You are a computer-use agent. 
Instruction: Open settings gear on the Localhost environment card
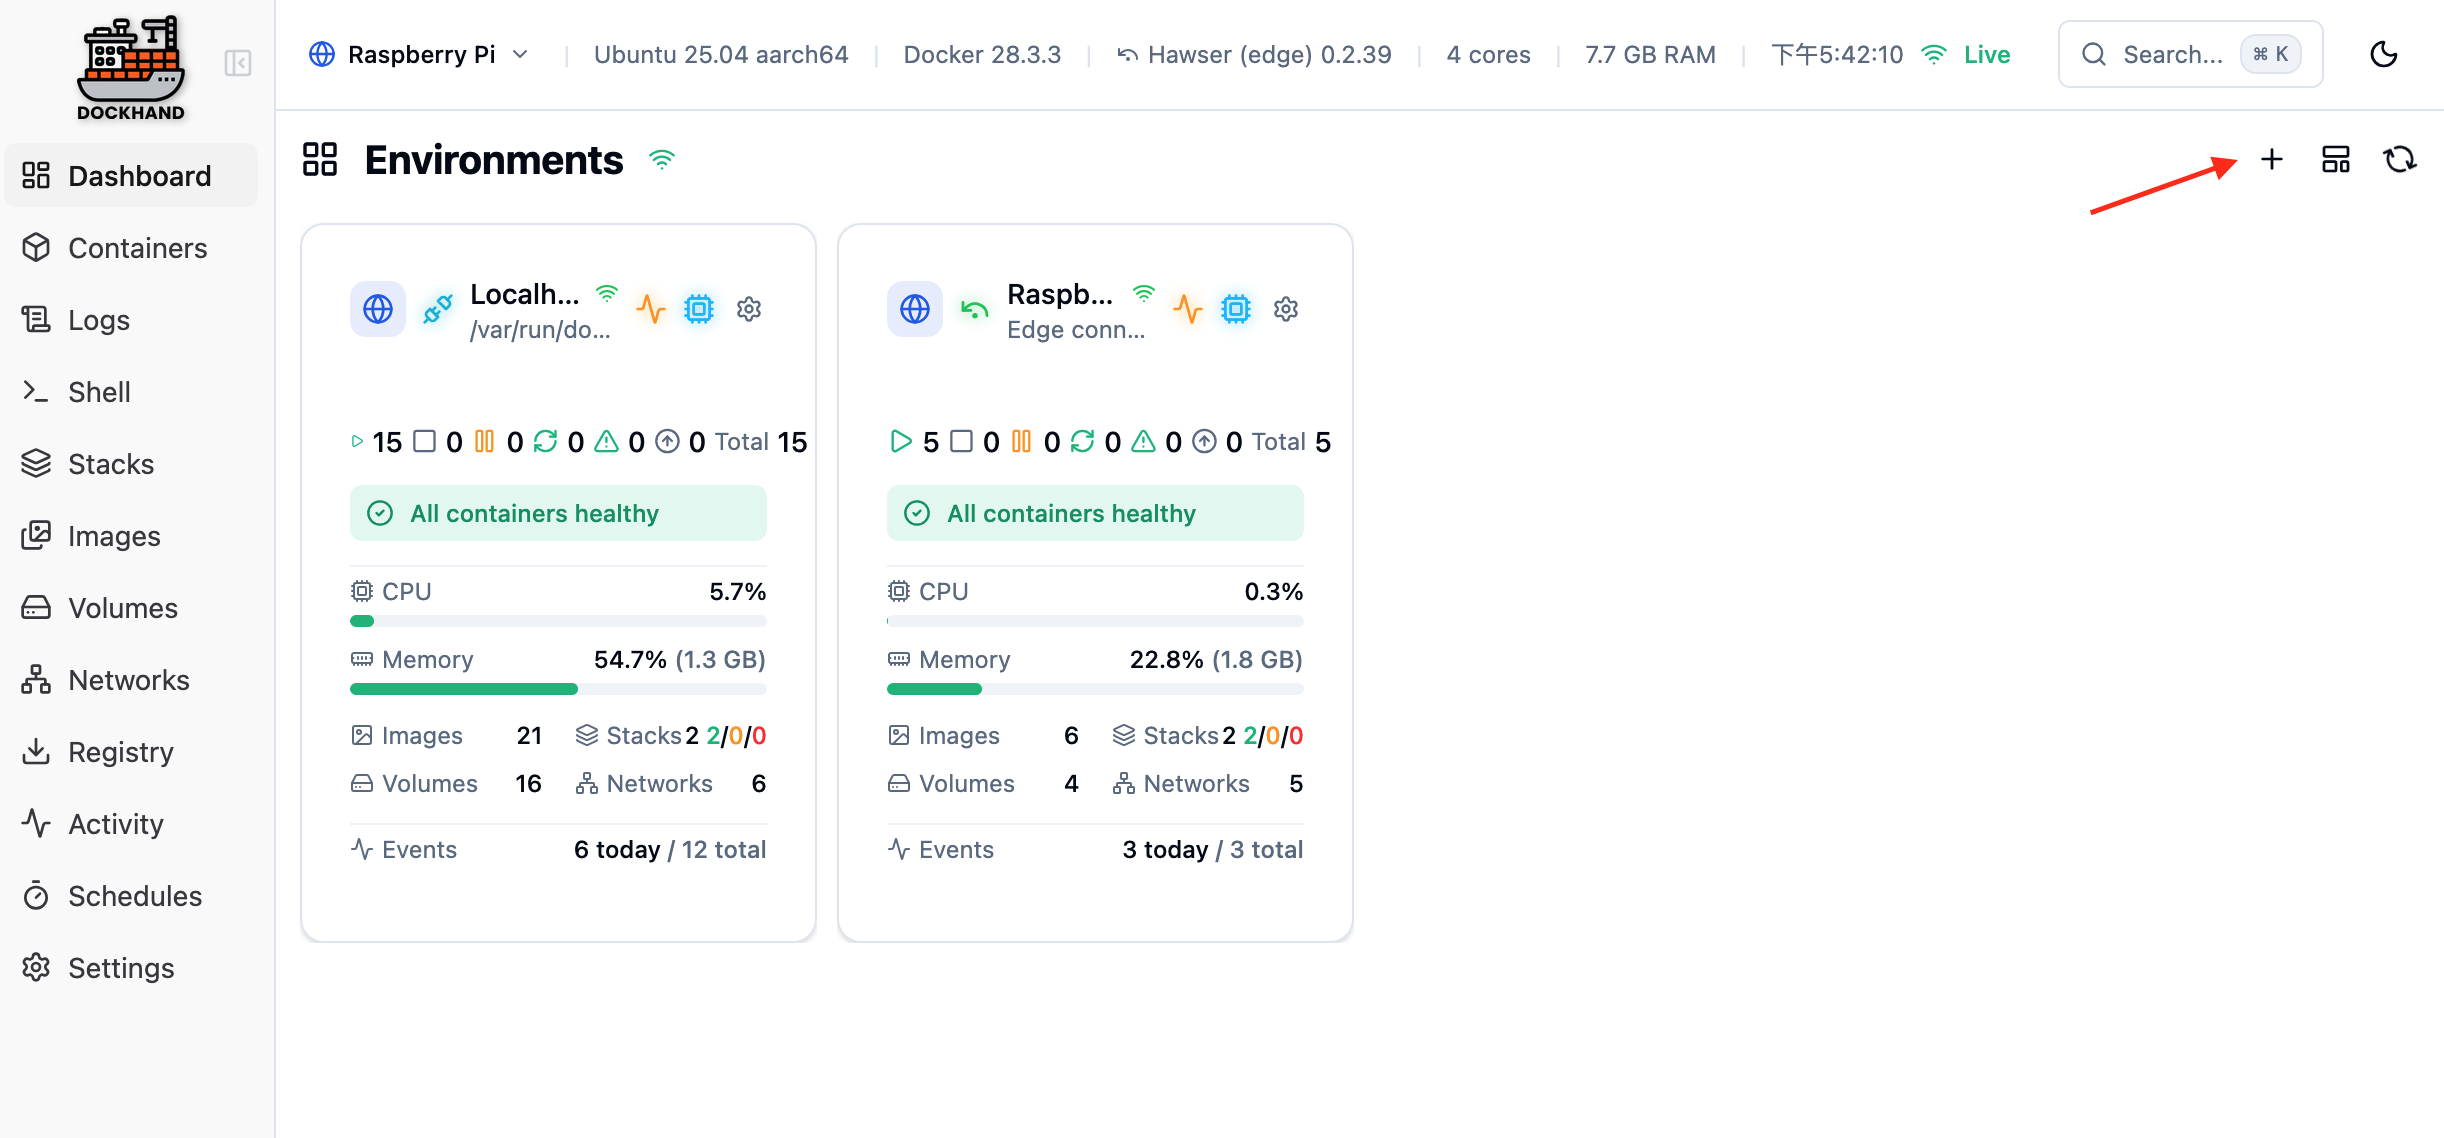[749, 309]
